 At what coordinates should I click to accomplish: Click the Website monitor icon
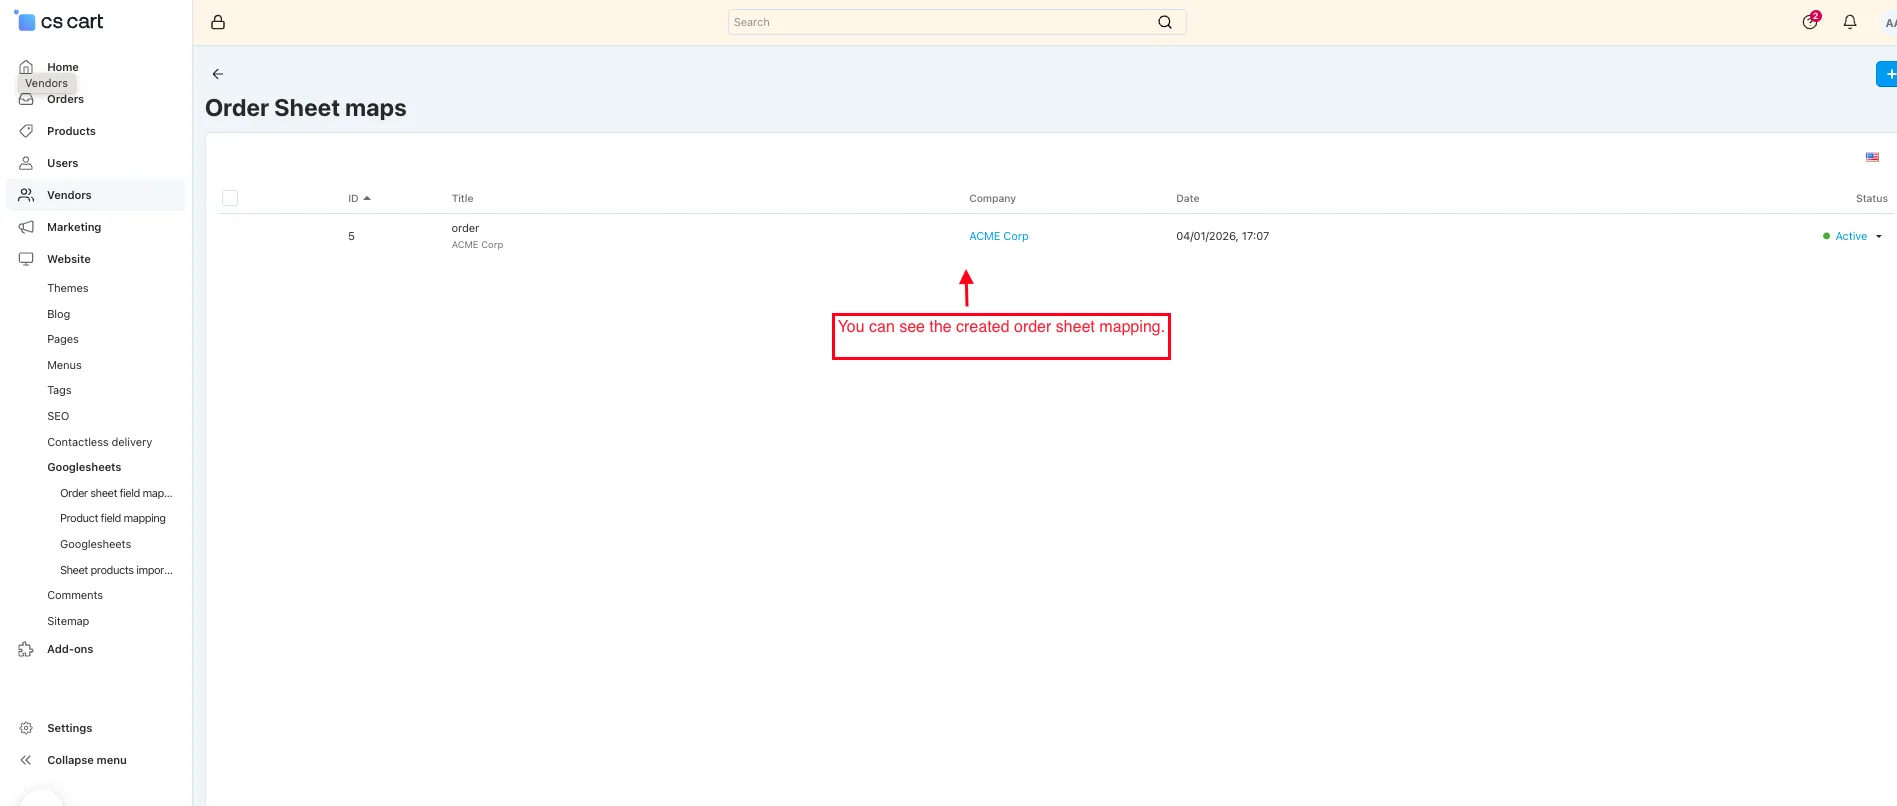tap(26, 259)
